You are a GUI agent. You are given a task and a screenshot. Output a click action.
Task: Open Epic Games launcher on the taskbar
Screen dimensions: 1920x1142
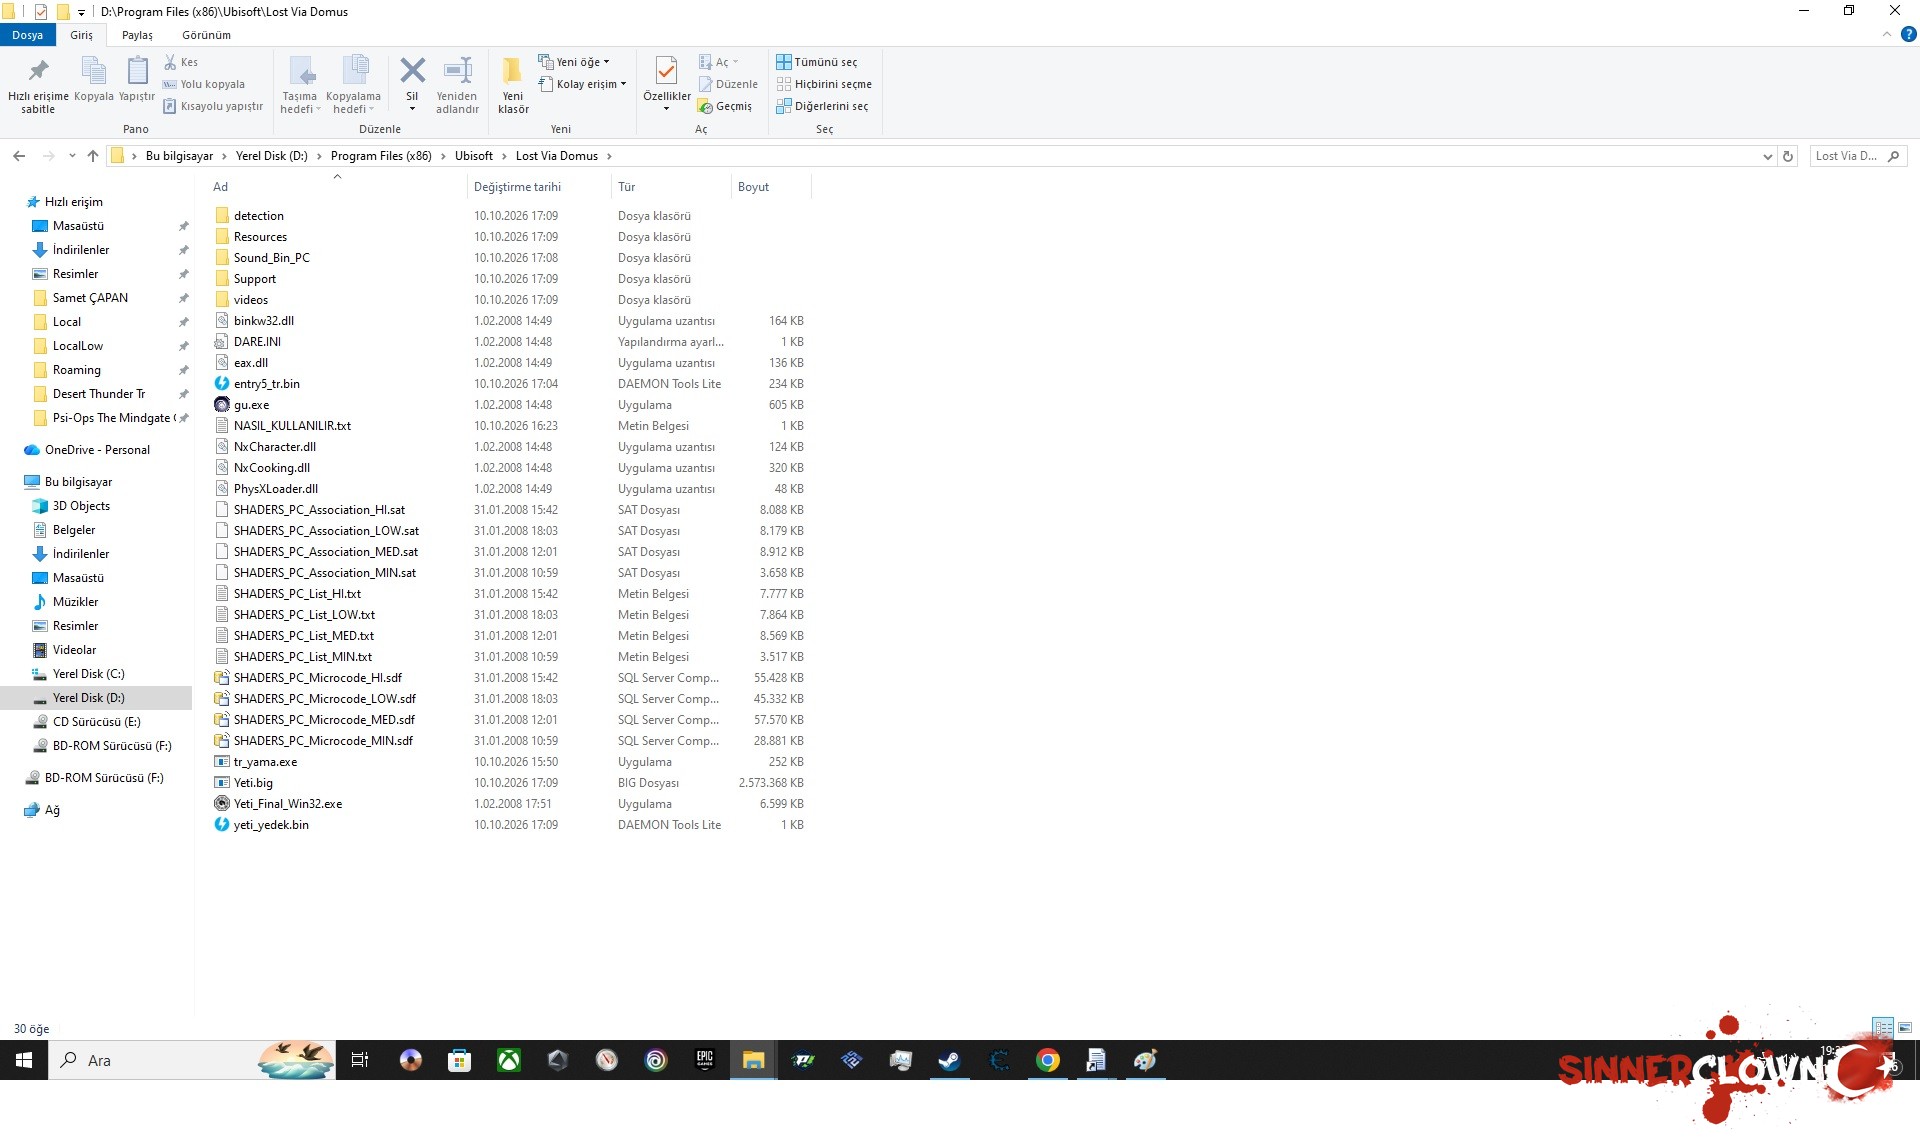coord(705,1060)
